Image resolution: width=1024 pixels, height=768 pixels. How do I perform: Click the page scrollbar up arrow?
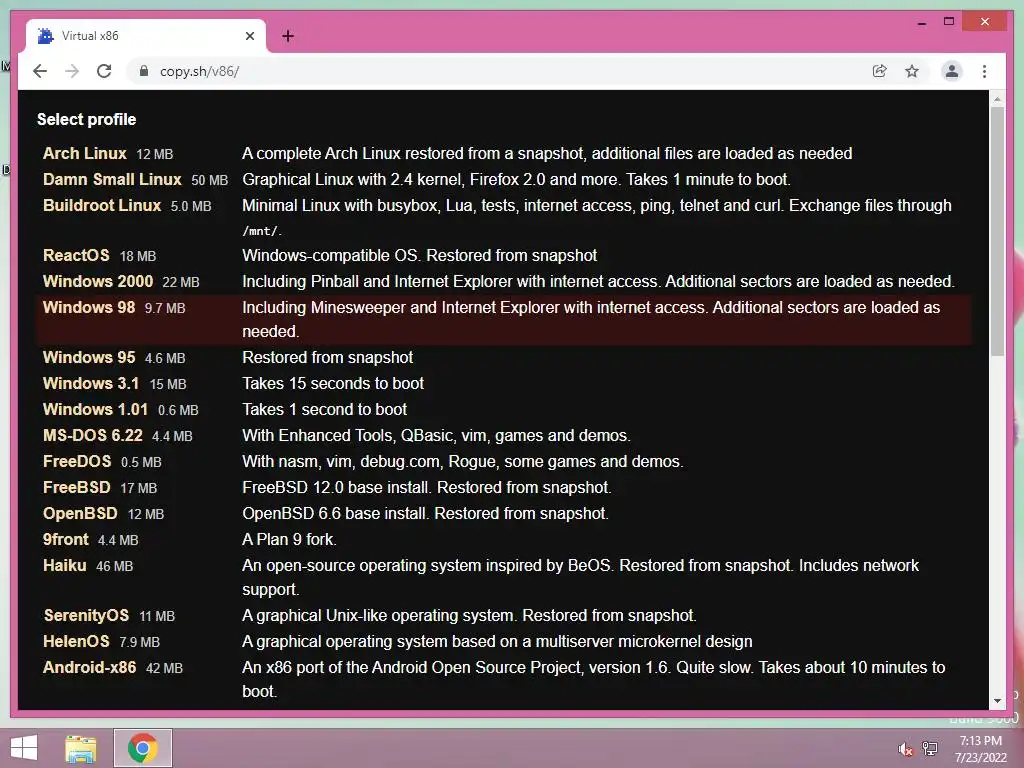coord(997,99)
